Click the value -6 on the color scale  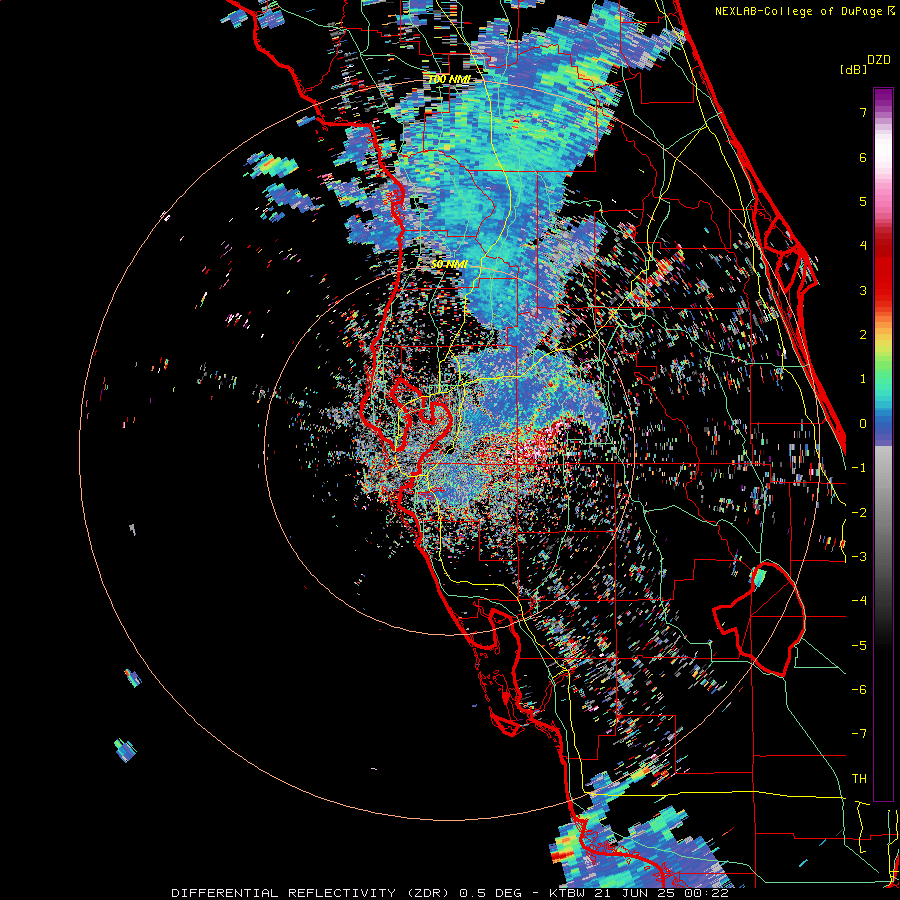[x=859, y=690]
